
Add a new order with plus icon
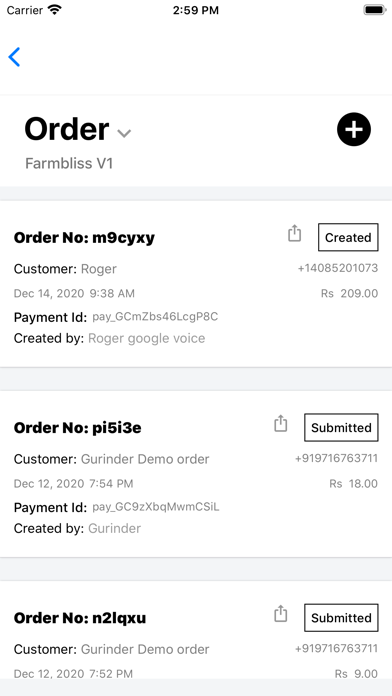pyautogui.click(x=354, y=129)
